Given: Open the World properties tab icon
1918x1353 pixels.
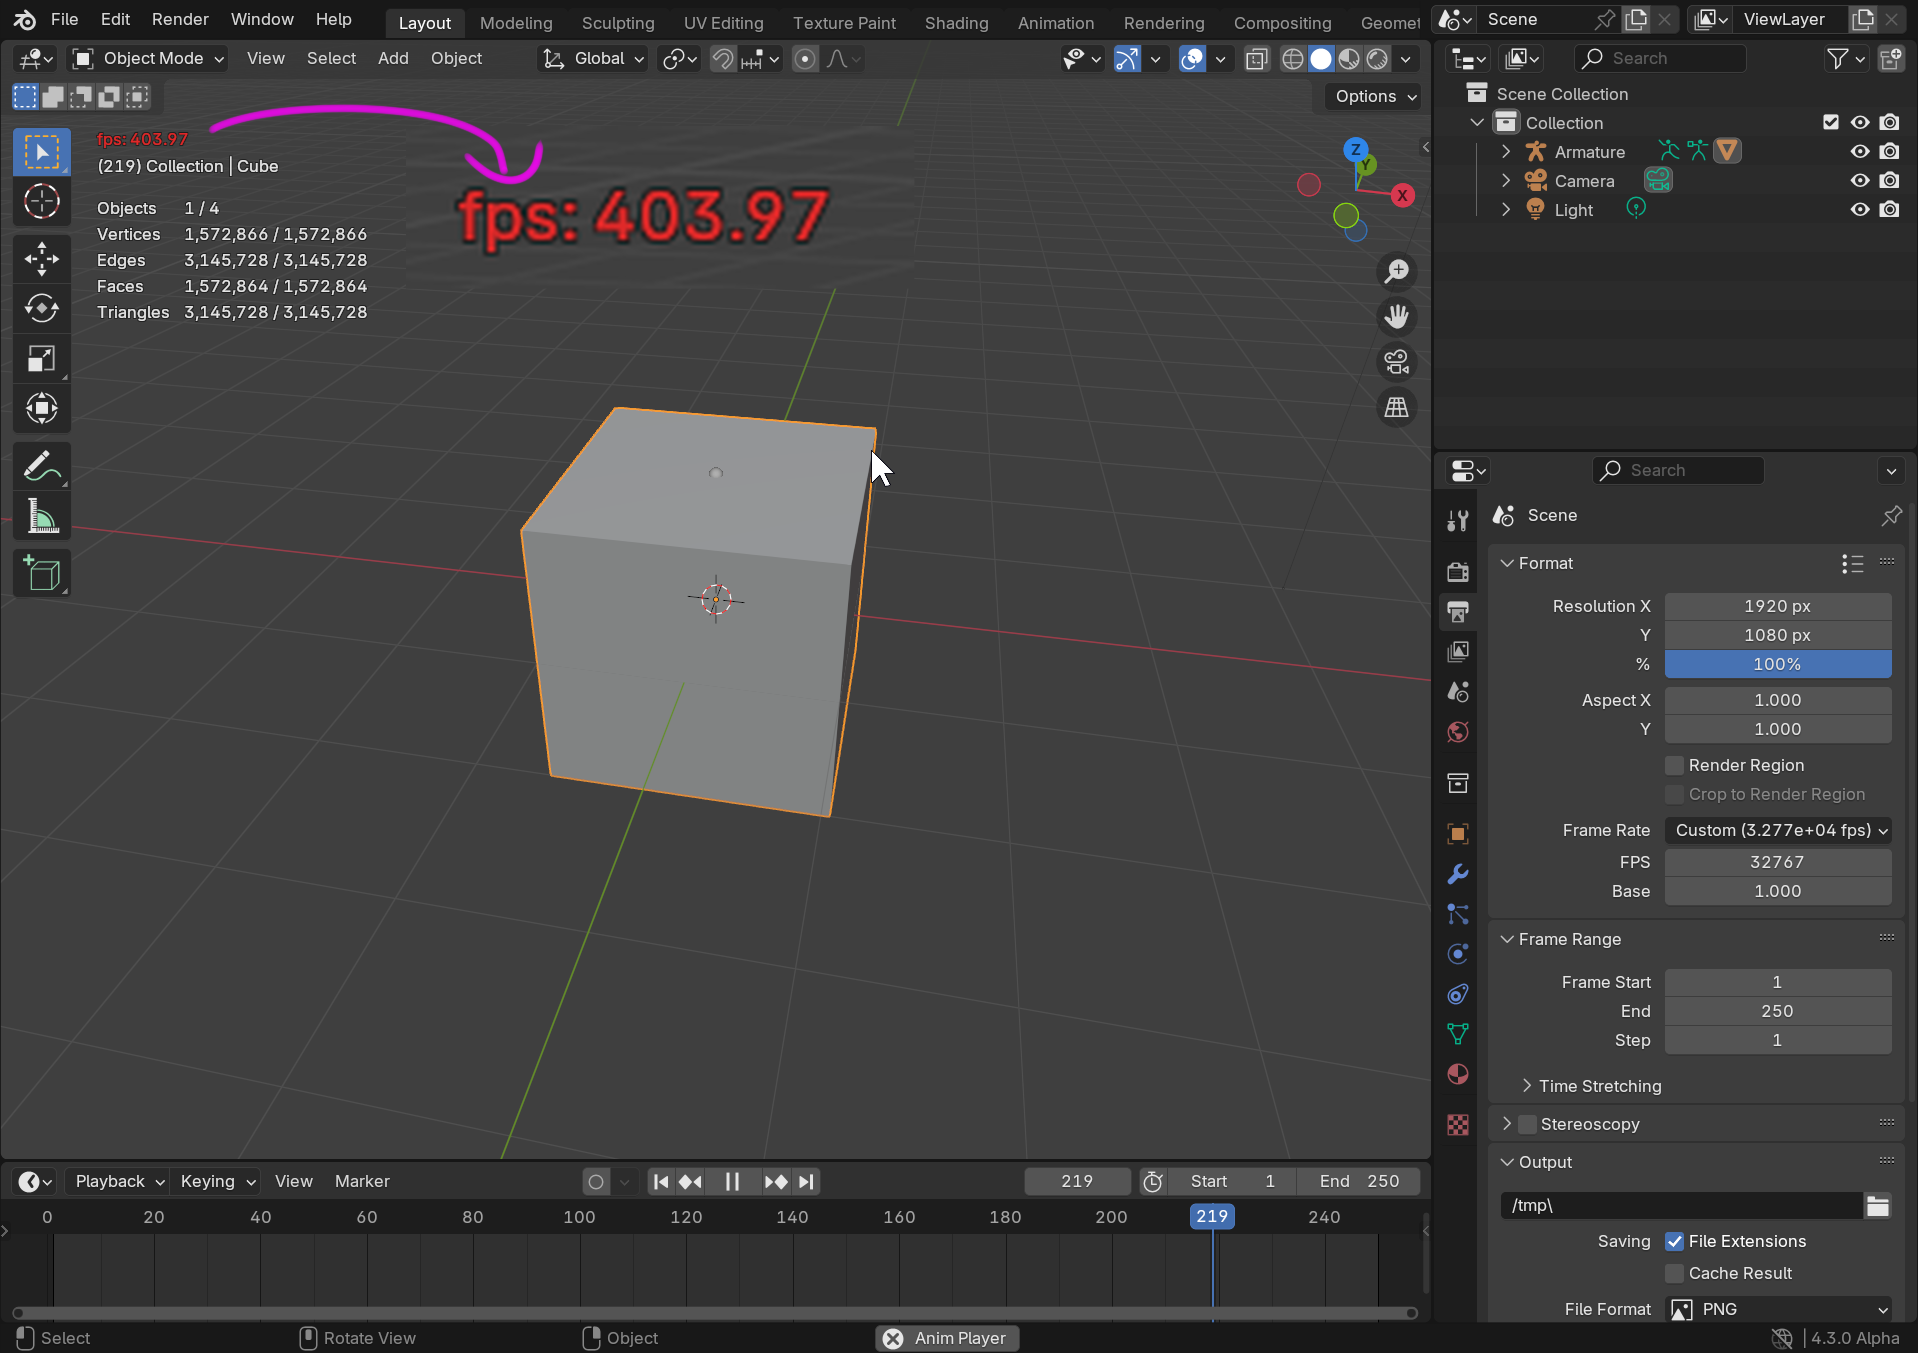Looking at the screenshot, I should (1458, 732).
